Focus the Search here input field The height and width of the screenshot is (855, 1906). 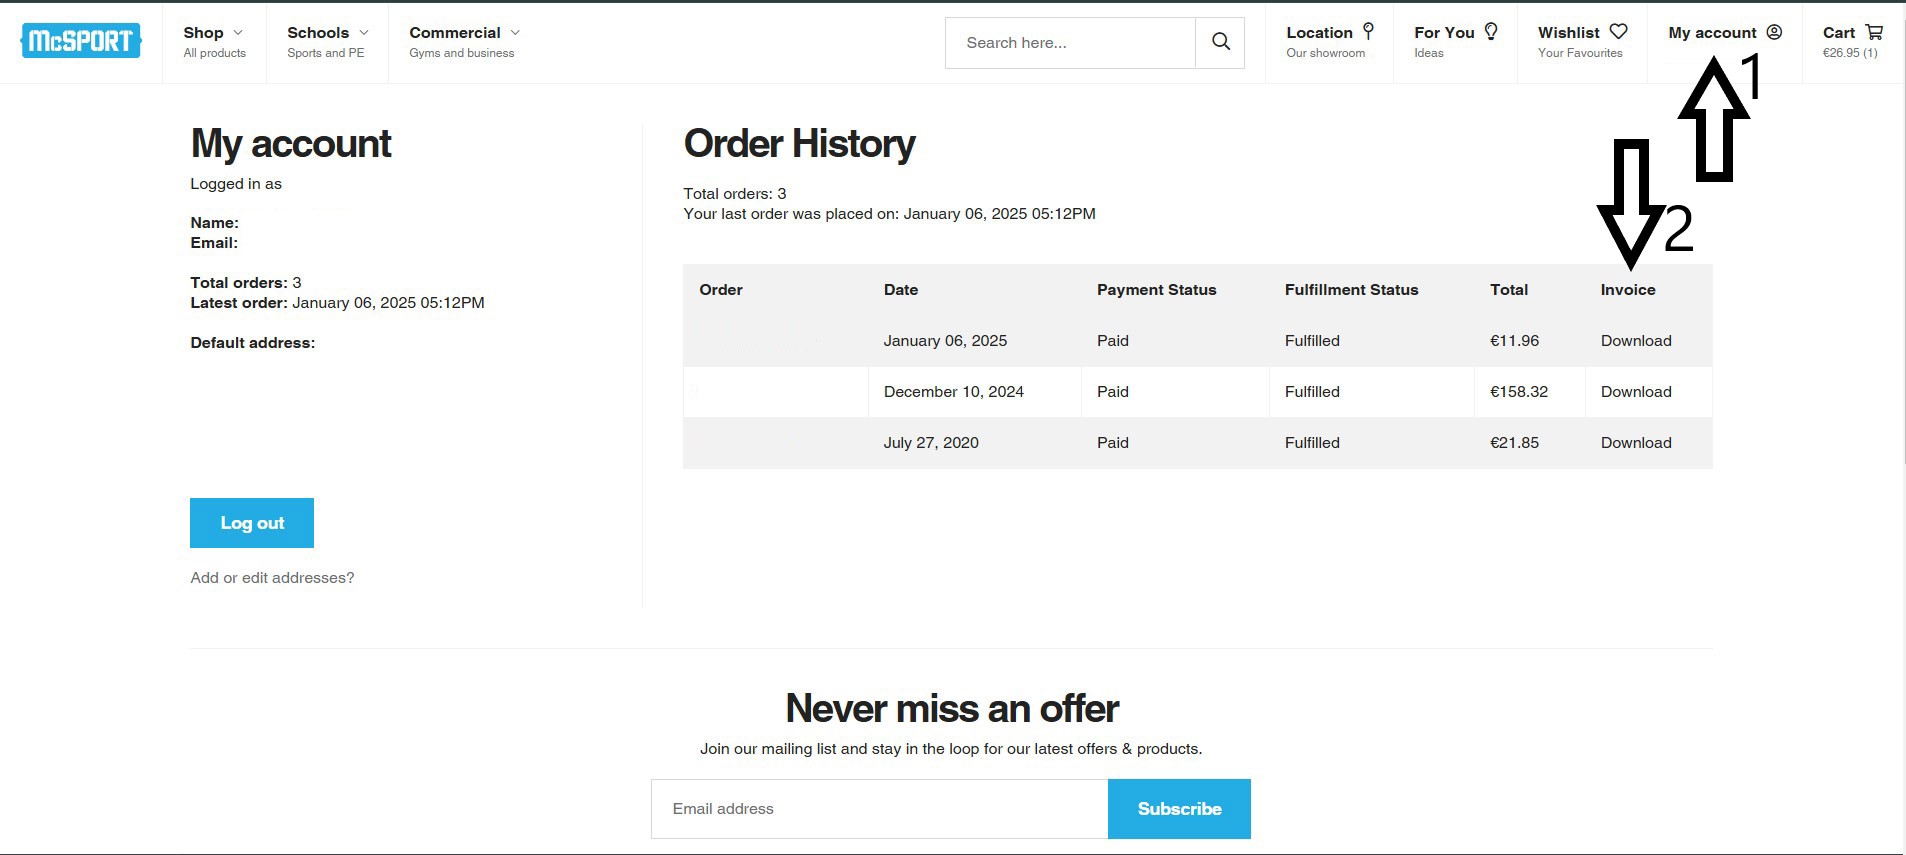point(1070,43)
